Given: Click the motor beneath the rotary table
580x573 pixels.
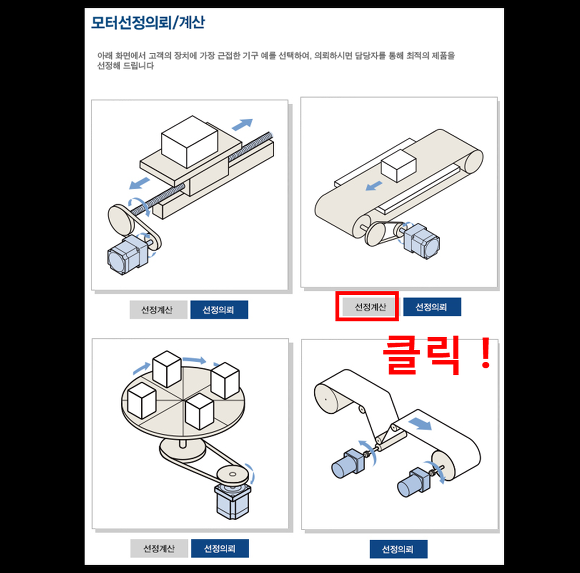Looking at the screenshot, I should (233, 500).
